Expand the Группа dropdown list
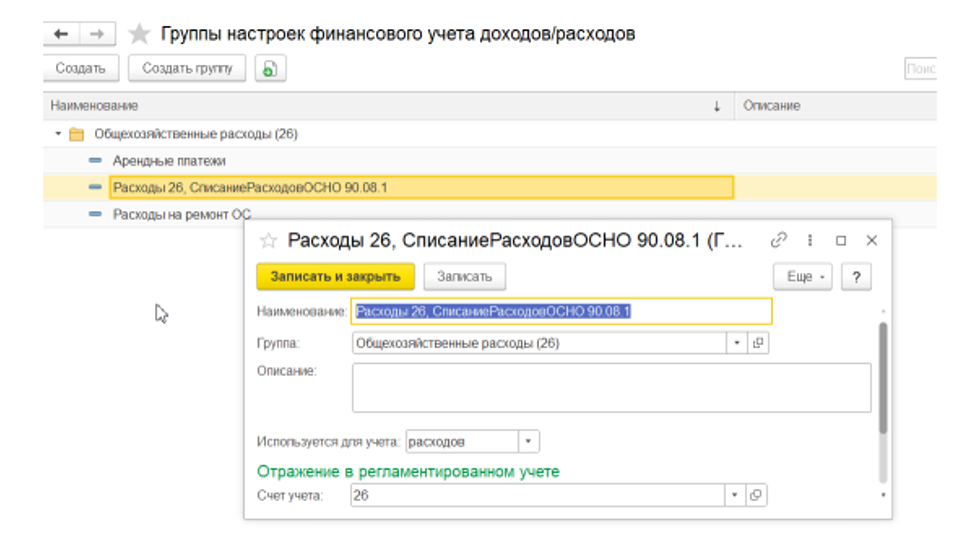 737,343
